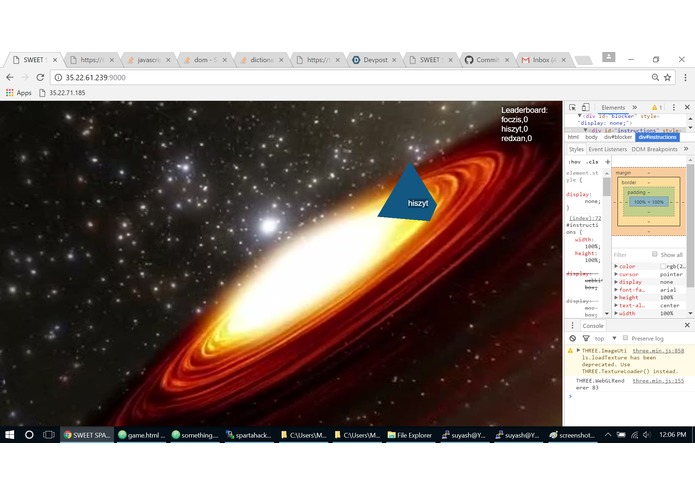Viewport: 695px width, 494px height.
Task: Open the three.min.js:155 source link
Action: tap(658, 381)
